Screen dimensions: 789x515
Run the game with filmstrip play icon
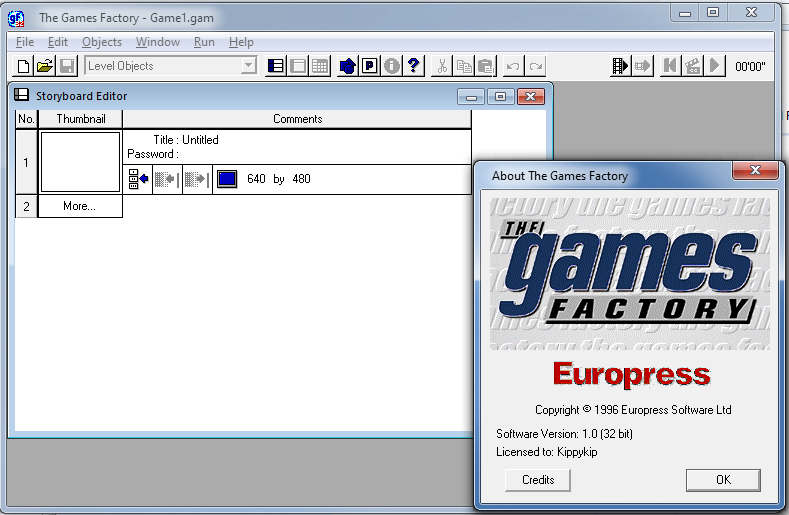click(x=620, y=66)
